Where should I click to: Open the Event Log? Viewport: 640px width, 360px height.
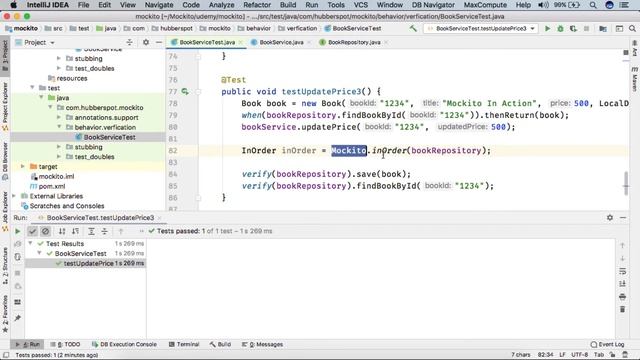(607, 344)
